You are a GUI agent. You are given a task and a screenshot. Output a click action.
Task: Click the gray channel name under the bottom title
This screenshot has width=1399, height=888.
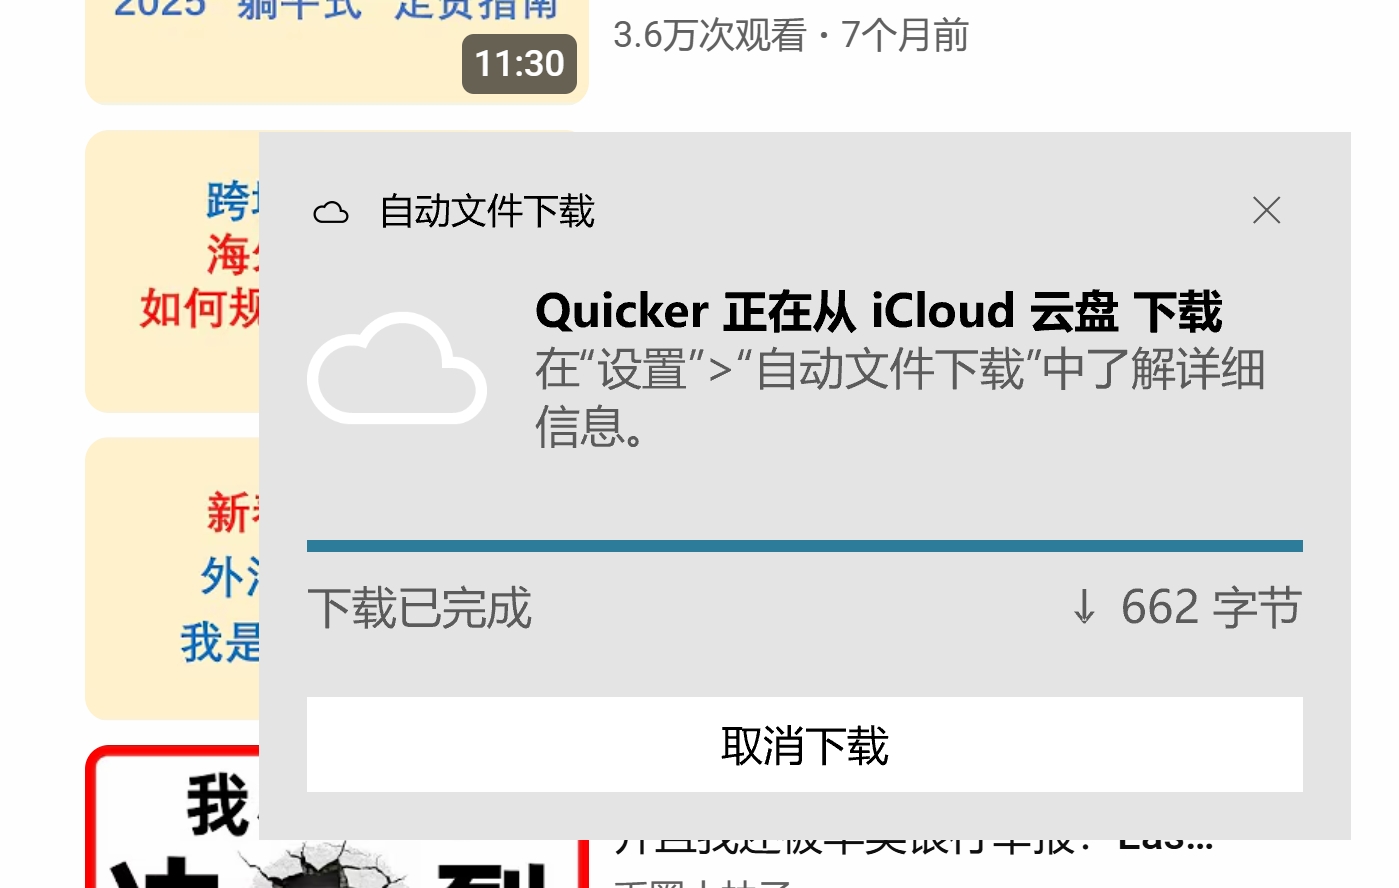pyautogui.click(x=703, y=883)
